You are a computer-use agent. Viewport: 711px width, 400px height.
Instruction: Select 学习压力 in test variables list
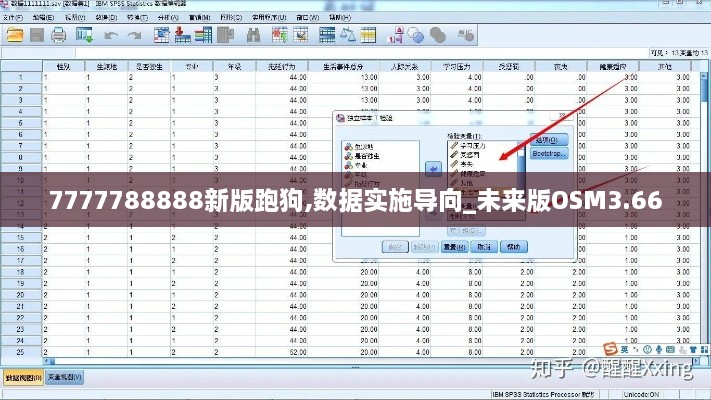pos(468,146)
